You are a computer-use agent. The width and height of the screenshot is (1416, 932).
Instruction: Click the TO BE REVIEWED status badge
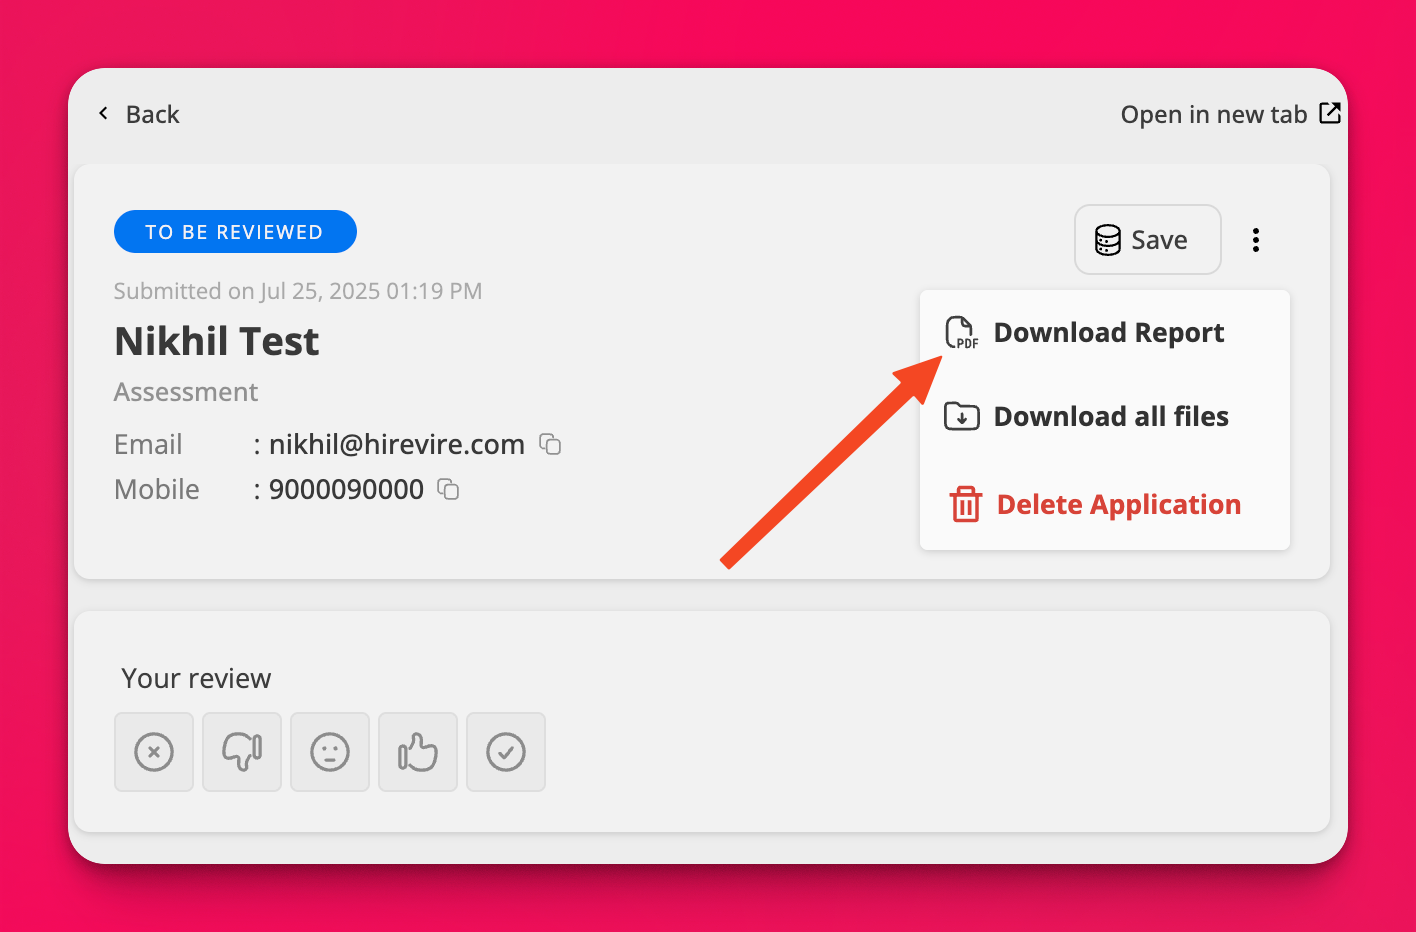235,232
